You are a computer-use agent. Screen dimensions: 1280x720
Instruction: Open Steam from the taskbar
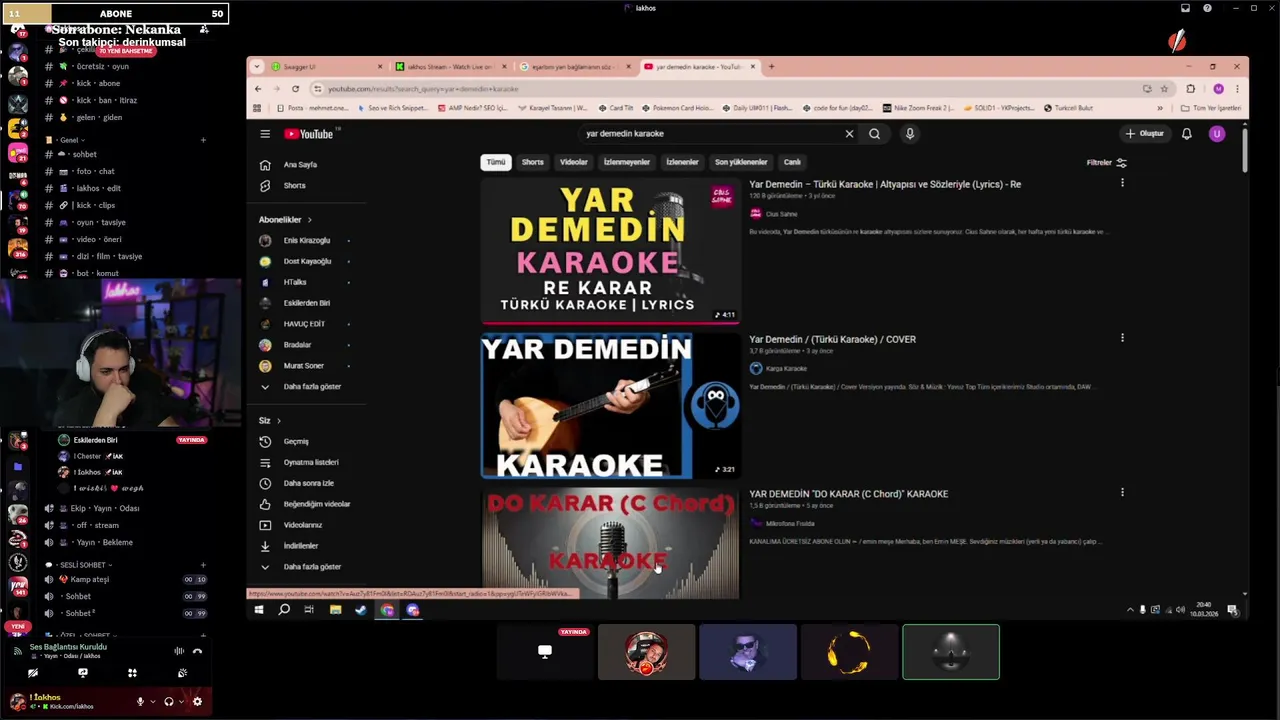[x=361, y=610]
